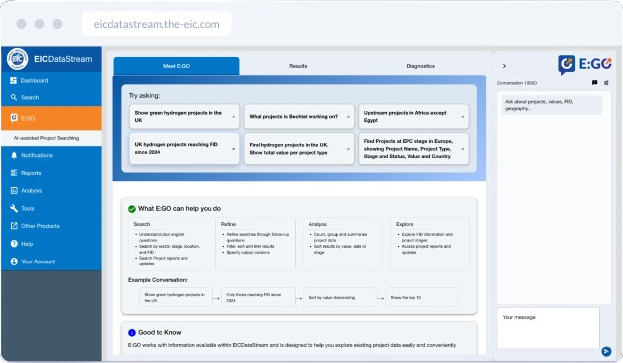Start a new conversation with edit icon
623x363 pixels.
pyautogui.click(x=606, y=83)
